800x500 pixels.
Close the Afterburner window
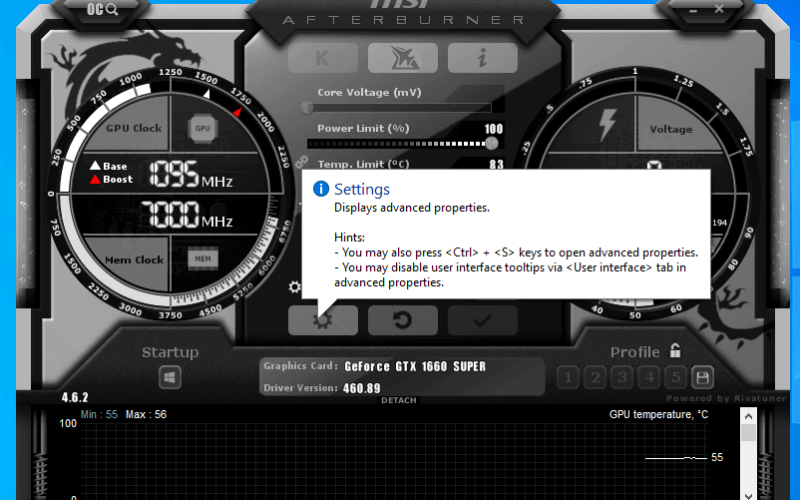tap(719, 9)
